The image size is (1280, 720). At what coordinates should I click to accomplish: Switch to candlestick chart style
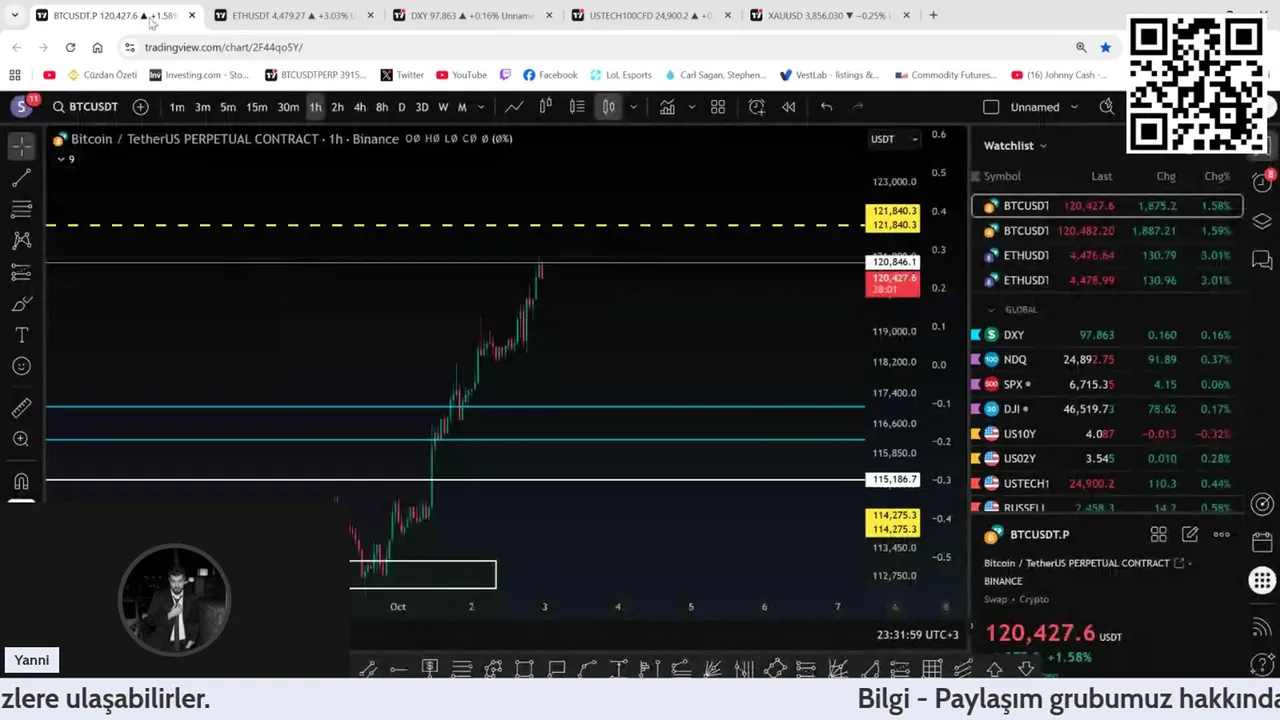tap(608, 107)
